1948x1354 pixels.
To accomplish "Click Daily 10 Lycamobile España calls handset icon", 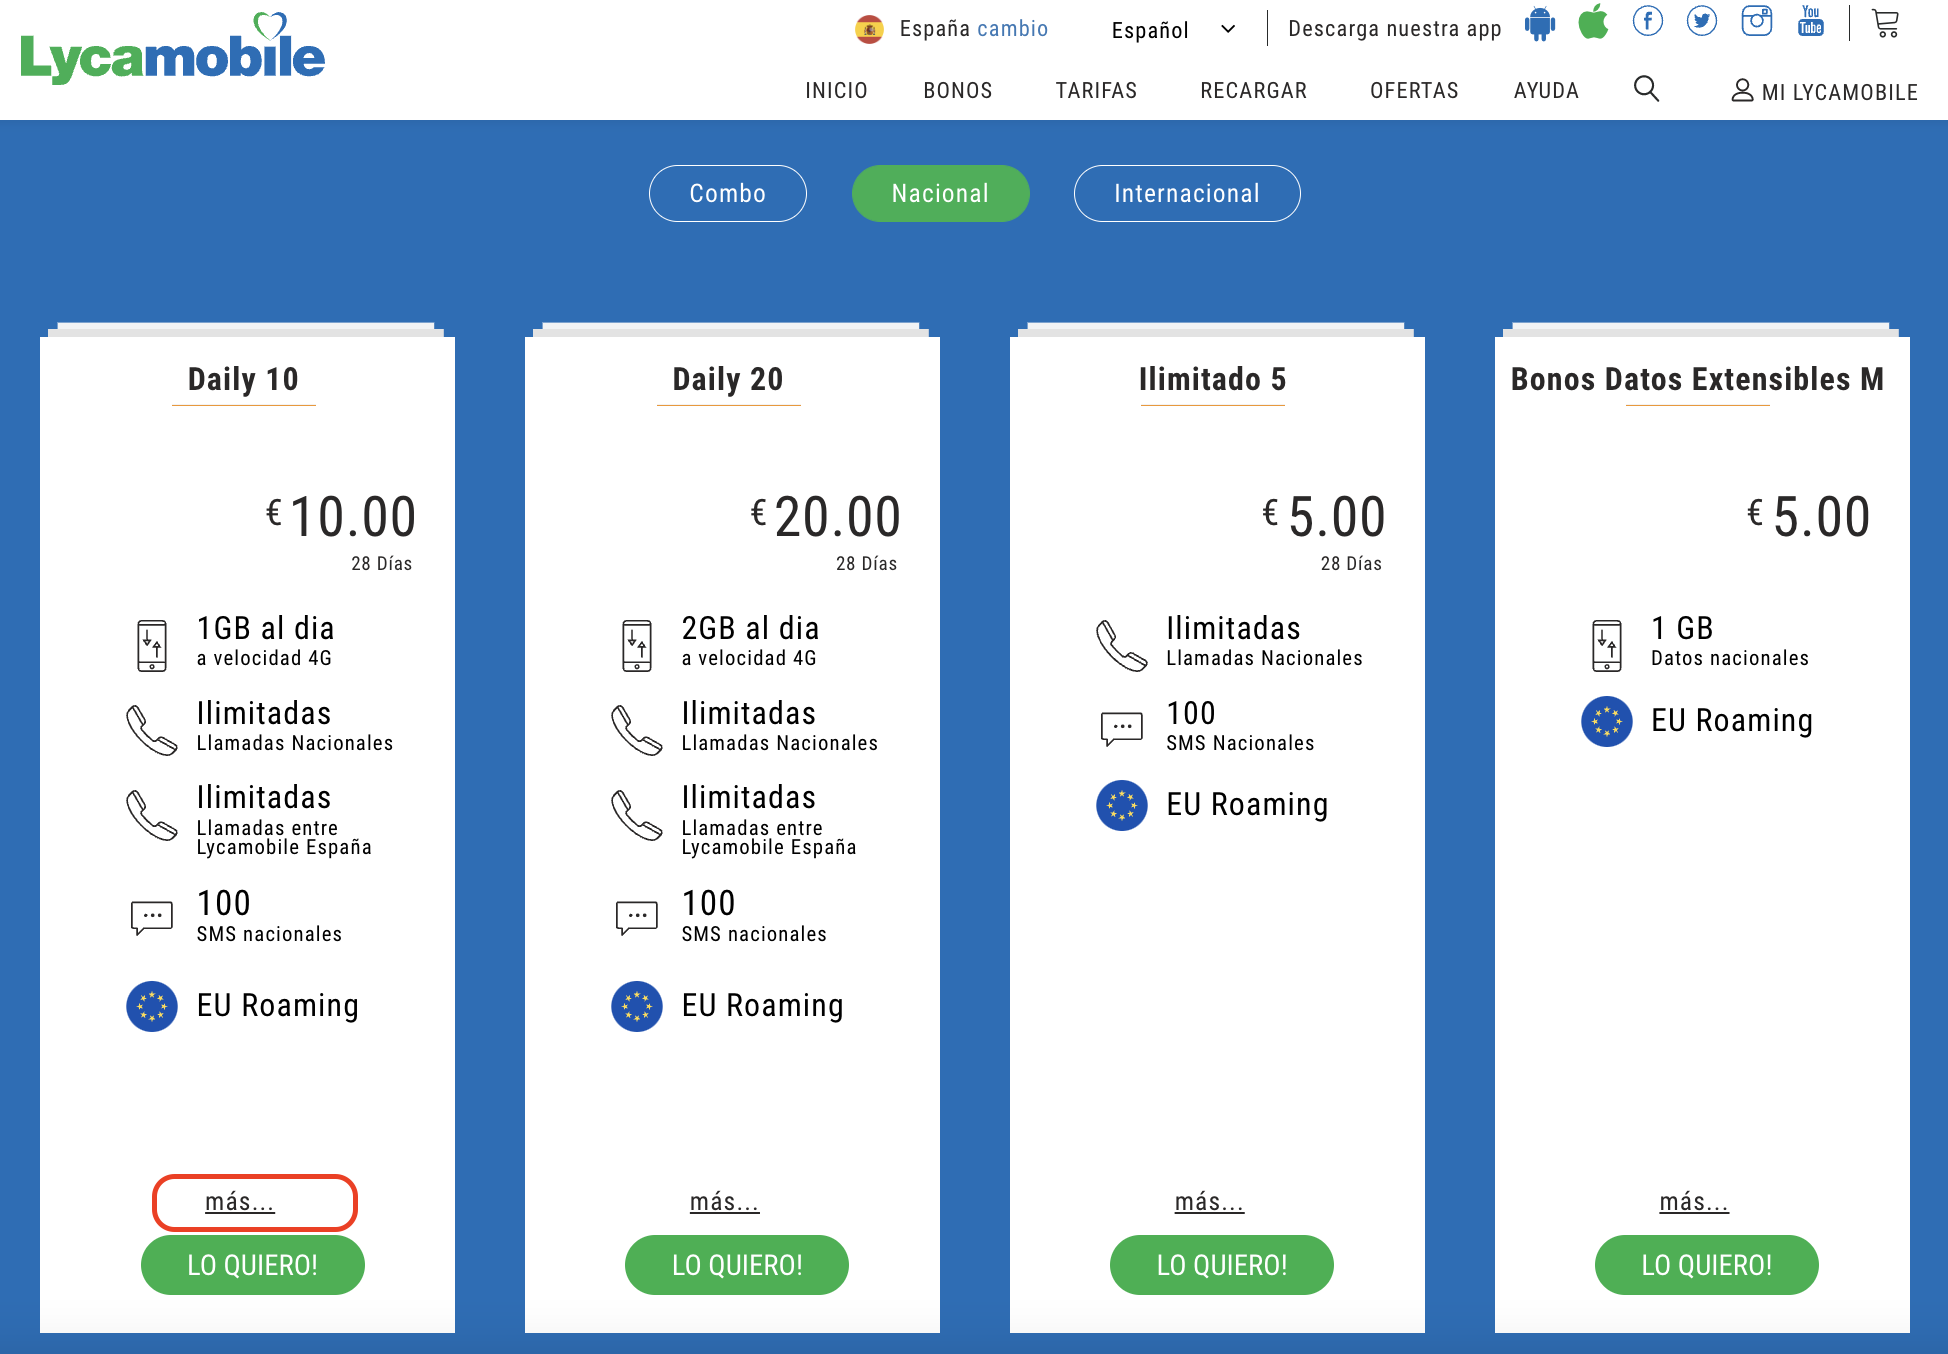I will pos(152,815).
